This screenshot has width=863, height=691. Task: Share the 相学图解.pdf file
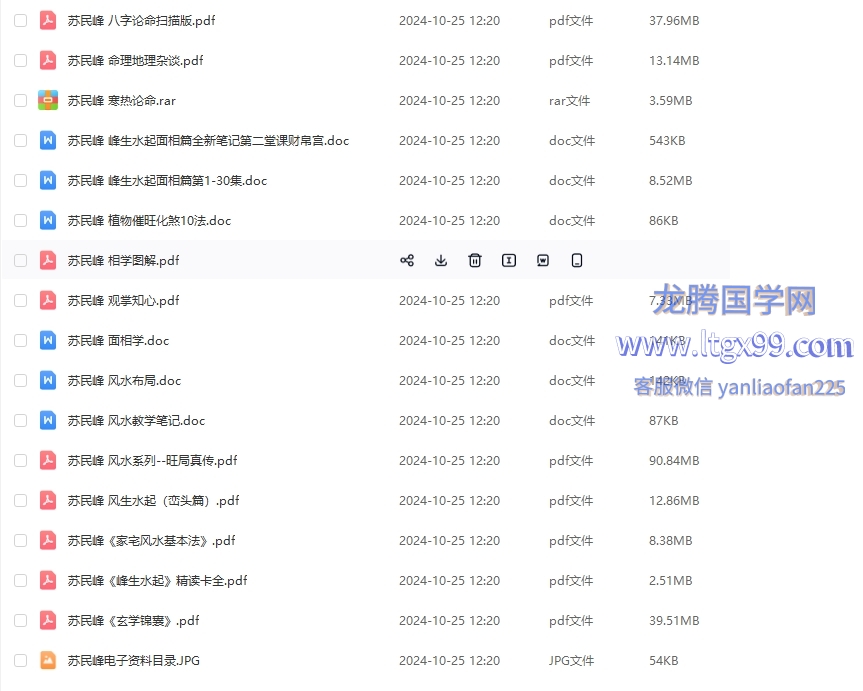click(x=407, y=260)
